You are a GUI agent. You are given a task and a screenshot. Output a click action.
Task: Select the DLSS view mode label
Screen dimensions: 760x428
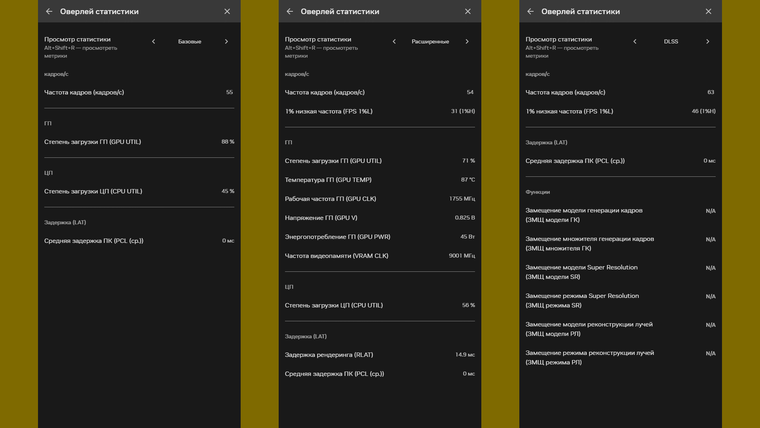pos(671,42)
